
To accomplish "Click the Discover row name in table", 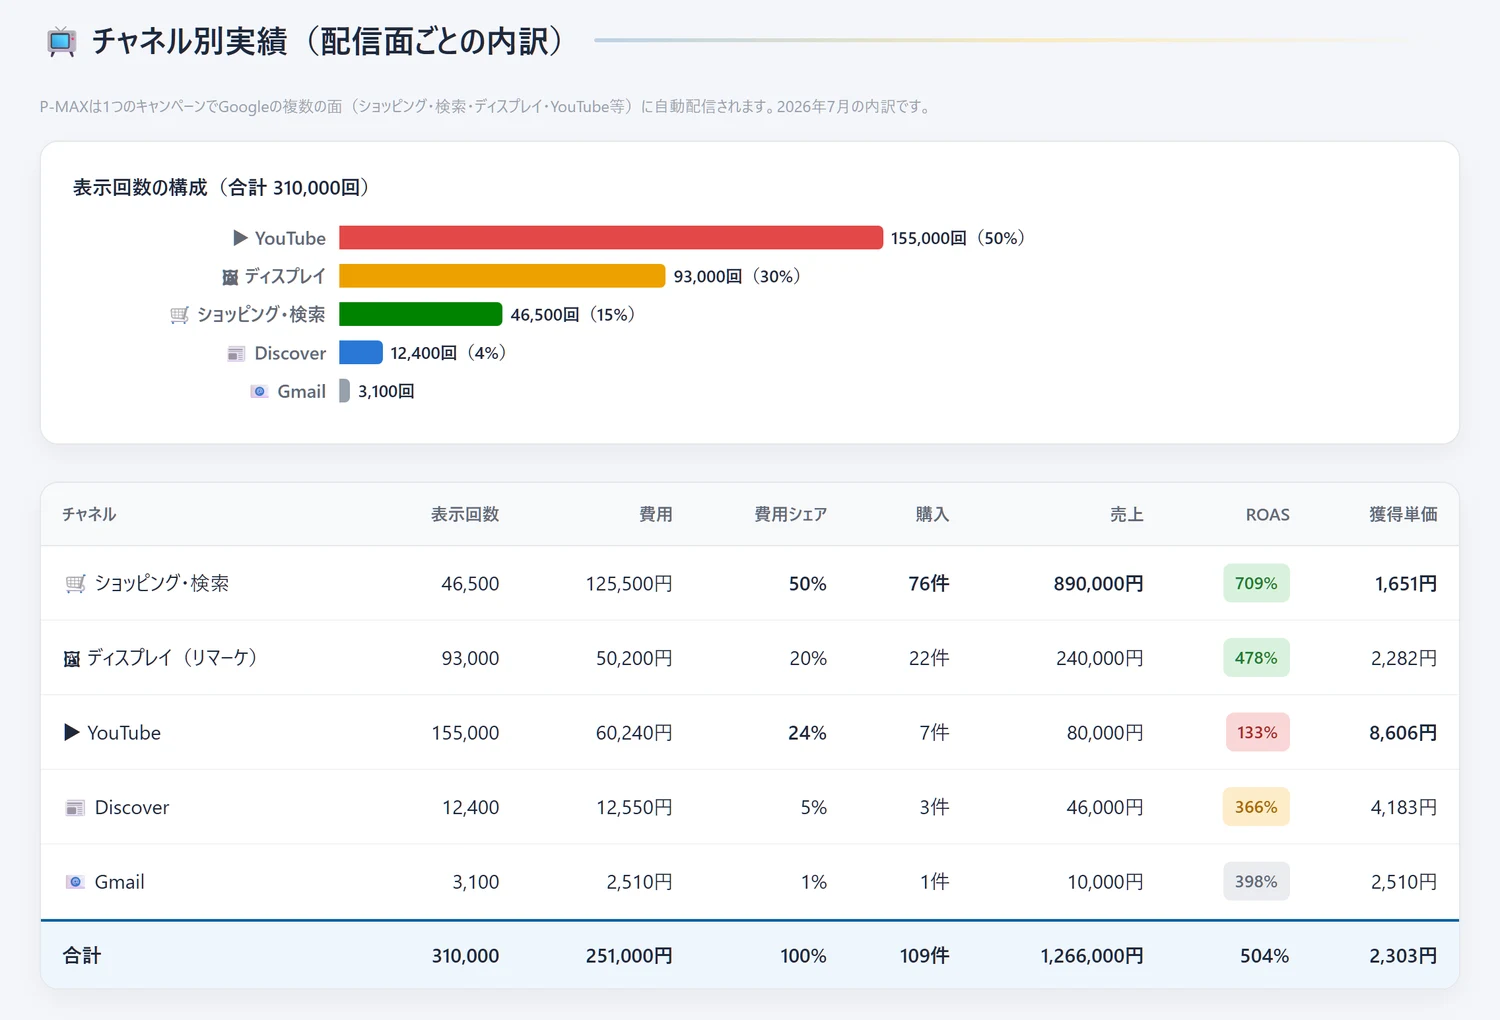I will click(132, 807).
